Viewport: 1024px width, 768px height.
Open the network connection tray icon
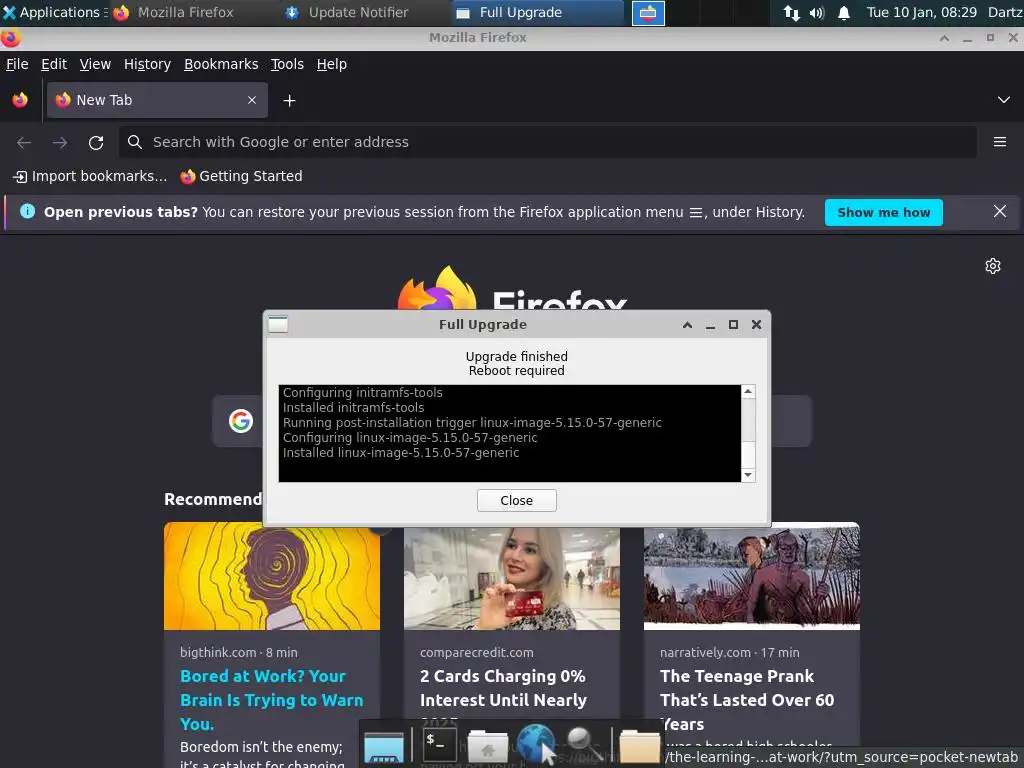[792, 12]
